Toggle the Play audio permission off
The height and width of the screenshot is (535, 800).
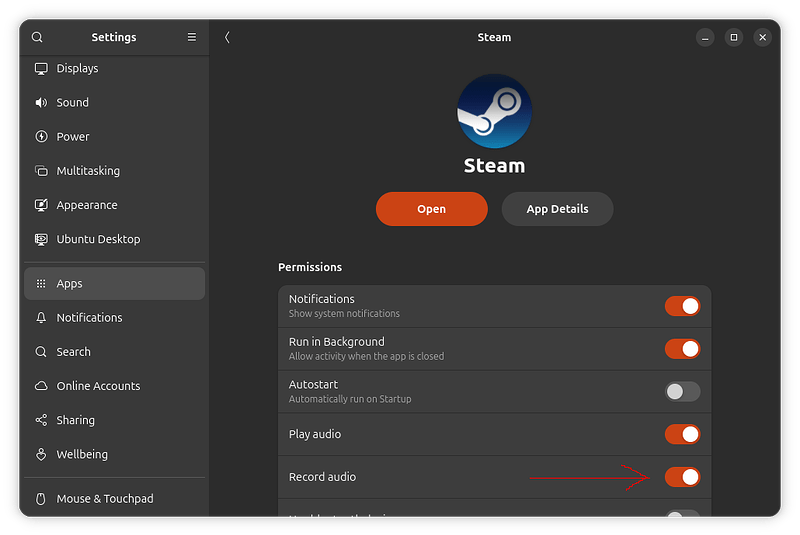(682, 434)
